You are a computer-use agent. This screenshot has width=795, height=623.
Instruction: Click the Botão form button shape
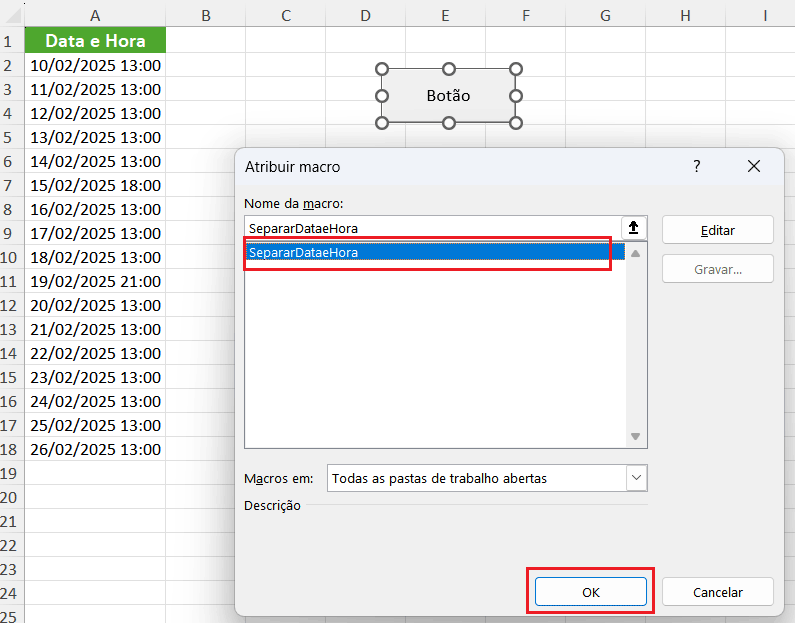448,96
